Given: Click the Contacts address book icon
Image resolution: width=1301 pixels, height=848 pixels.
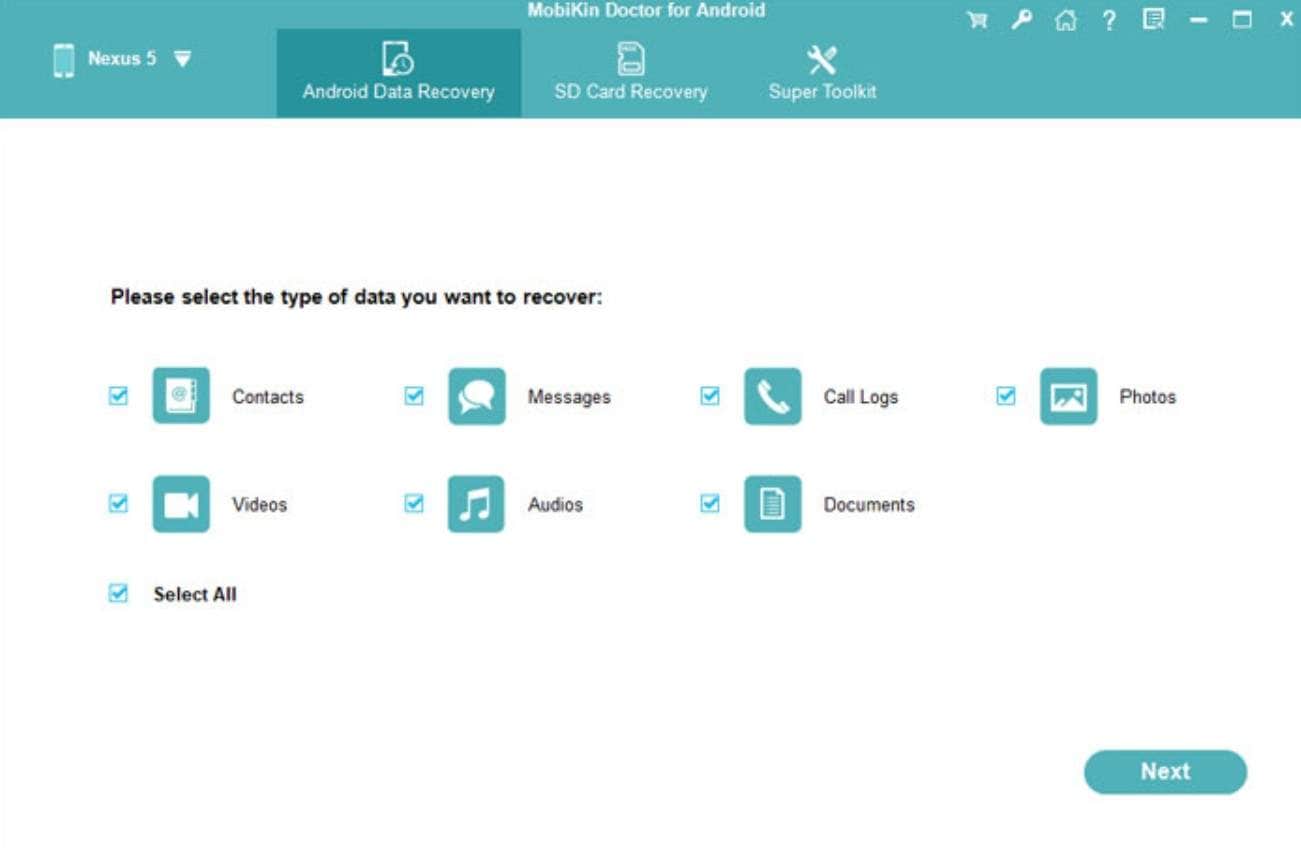Looking at the screenshot, I should [181, 396].
